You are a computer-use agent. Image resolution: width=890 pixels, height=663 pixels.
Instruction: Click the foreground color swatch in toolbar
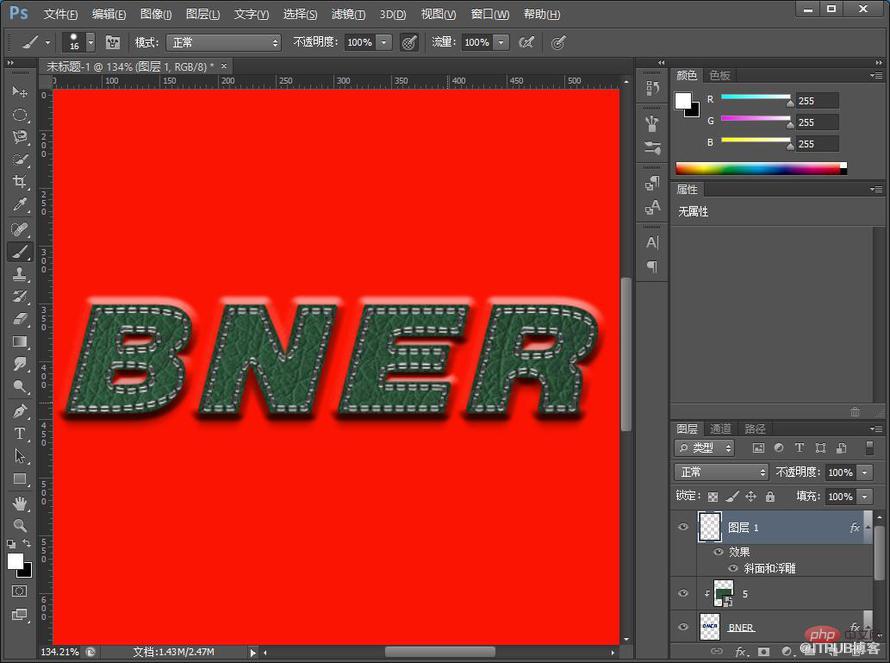click(x=15, y=561)
